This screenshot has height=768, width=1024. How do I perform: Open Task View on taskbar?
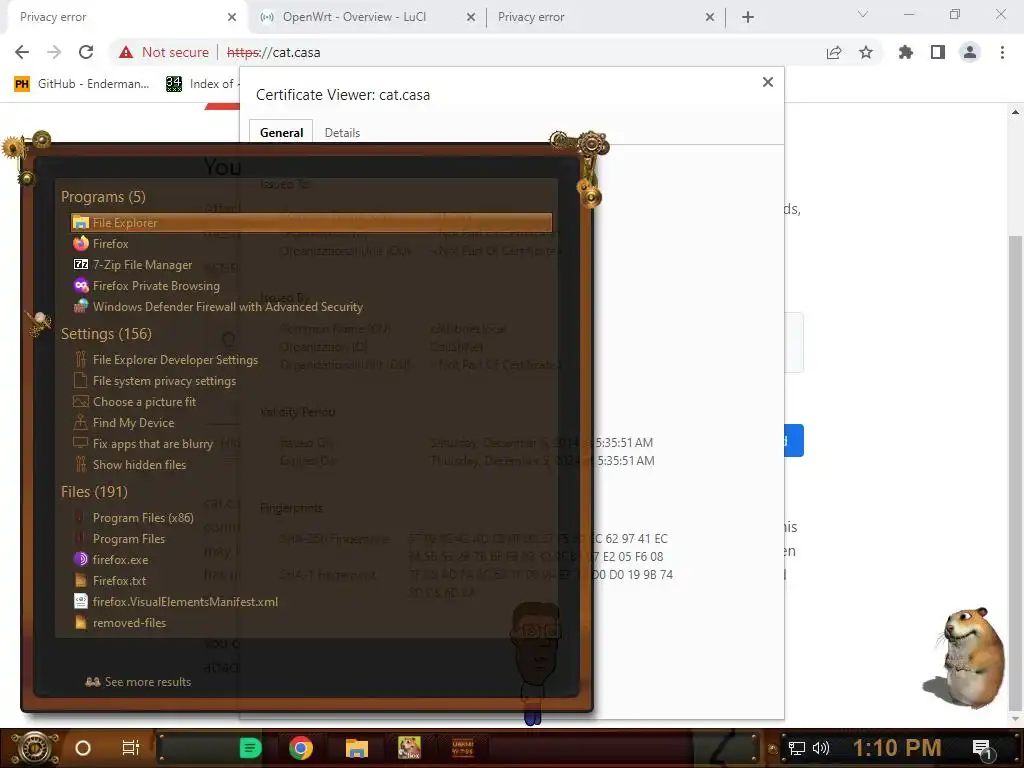click(131, 748)
